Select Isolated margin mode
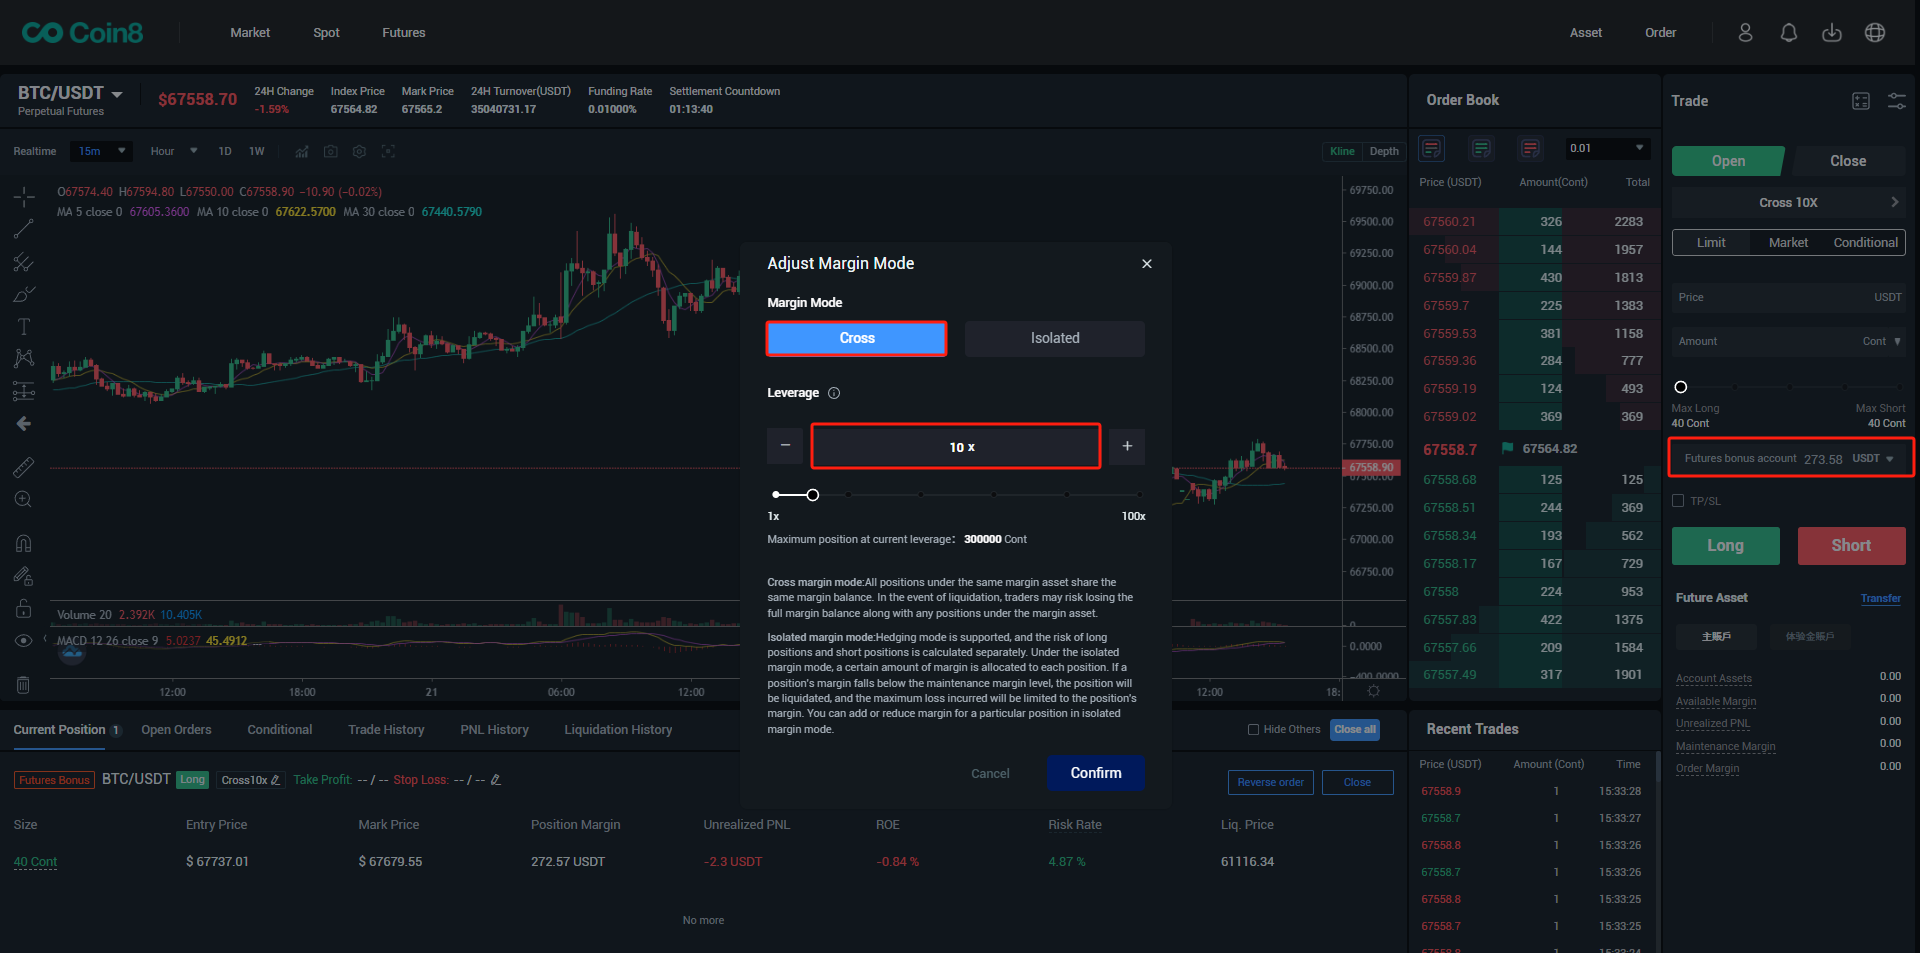1920x953 pixels. (x=1054, y=338)
